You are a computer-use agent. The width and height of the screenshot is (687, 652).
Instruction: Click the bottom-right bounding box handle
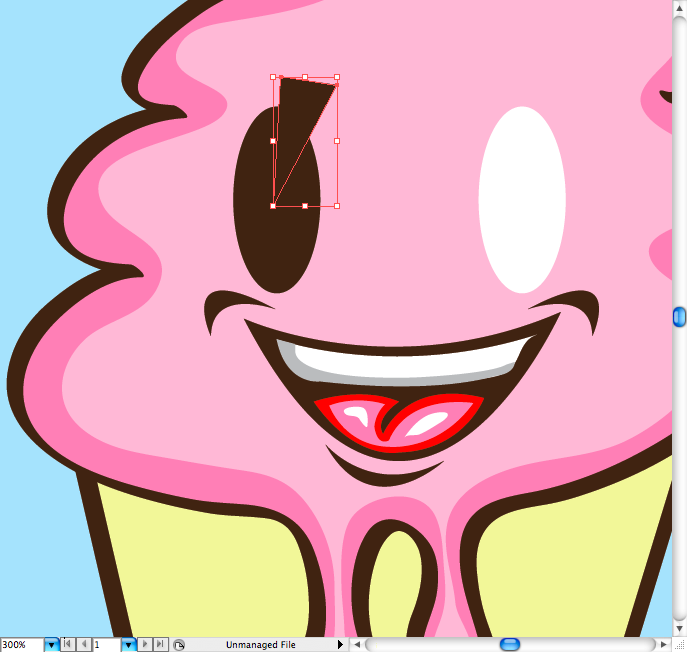pyautogui.click(x=337, y=206)
